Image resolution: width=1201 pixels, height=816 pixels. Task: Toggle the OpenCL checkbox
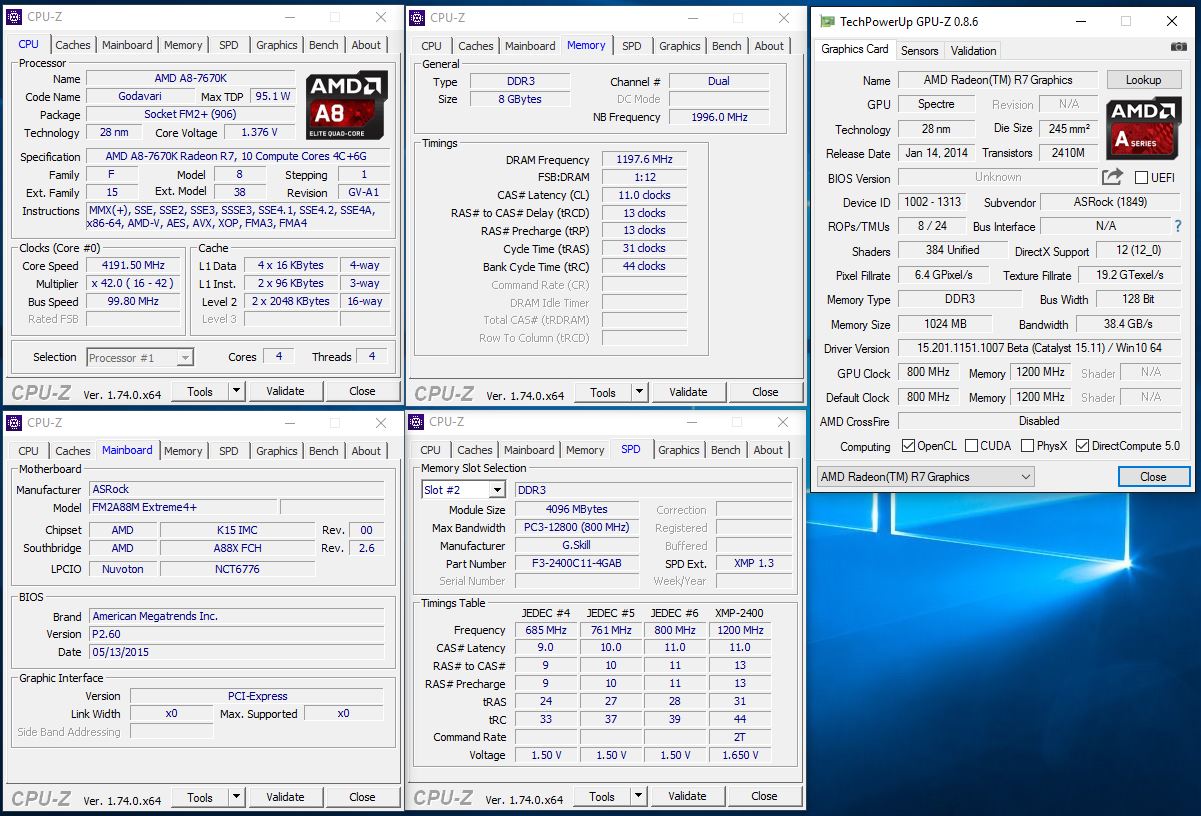pos(908,446)
